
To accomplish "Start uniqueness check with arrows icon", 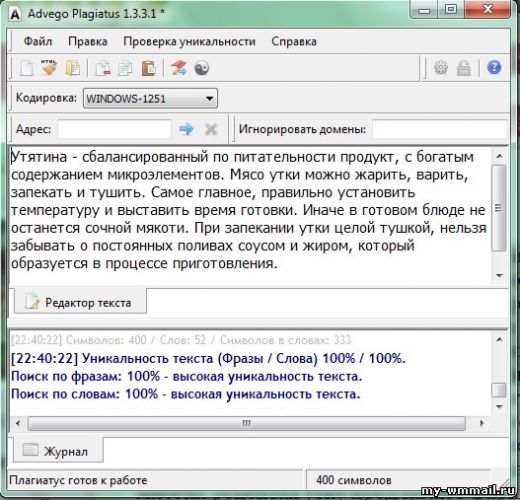I will (x=179, y=68).
